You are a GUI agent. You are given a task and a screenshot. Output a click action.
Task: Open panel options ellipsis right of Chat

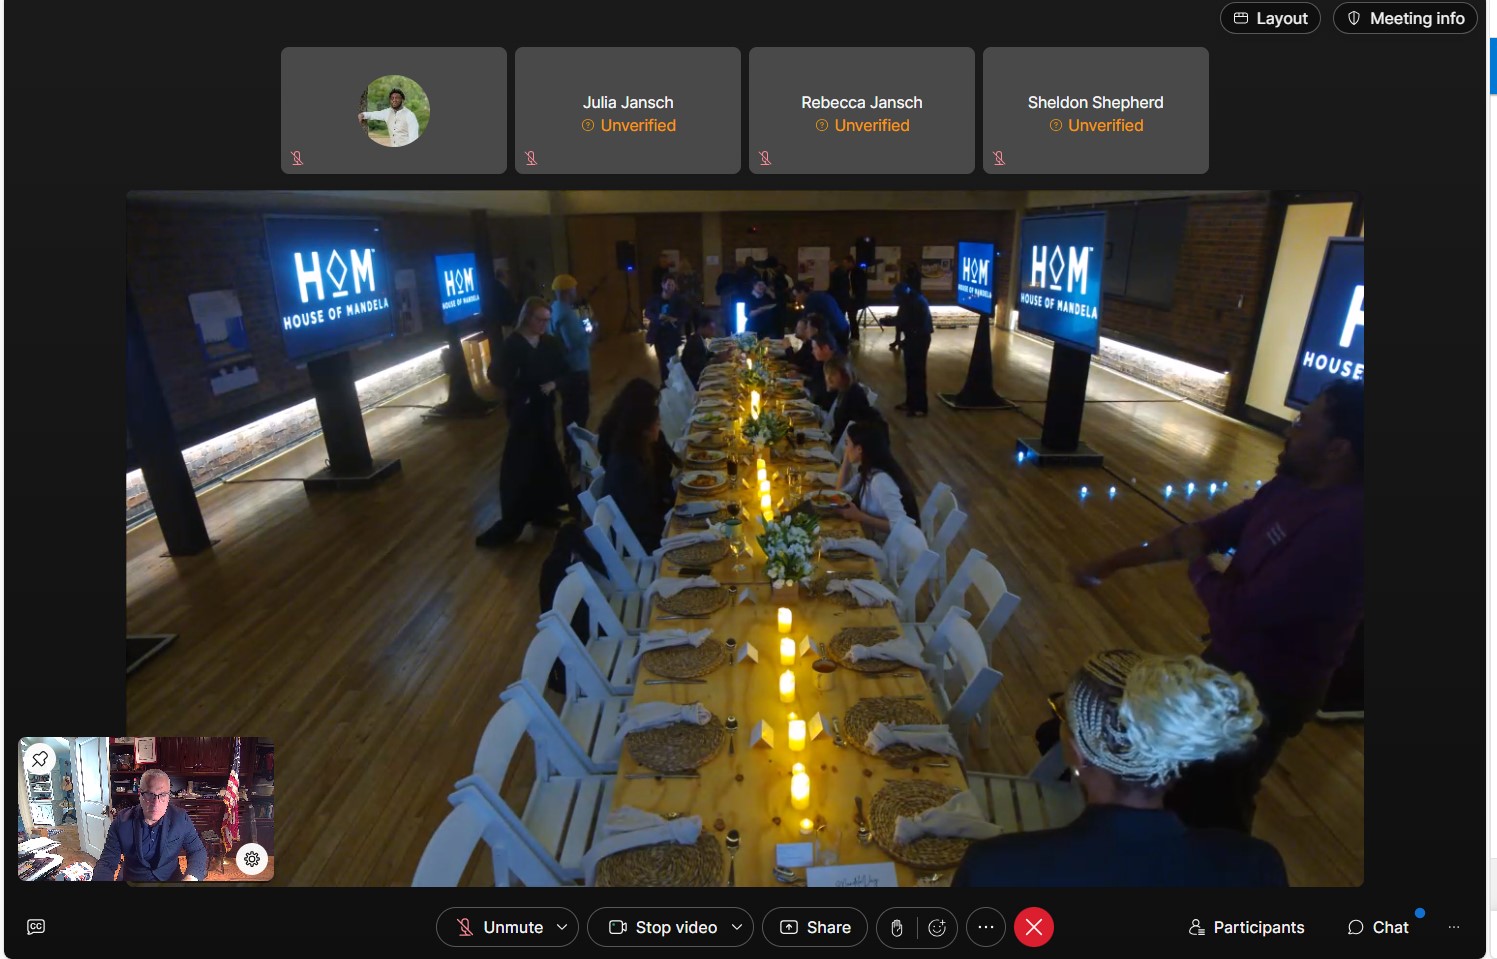[1454, 928]
